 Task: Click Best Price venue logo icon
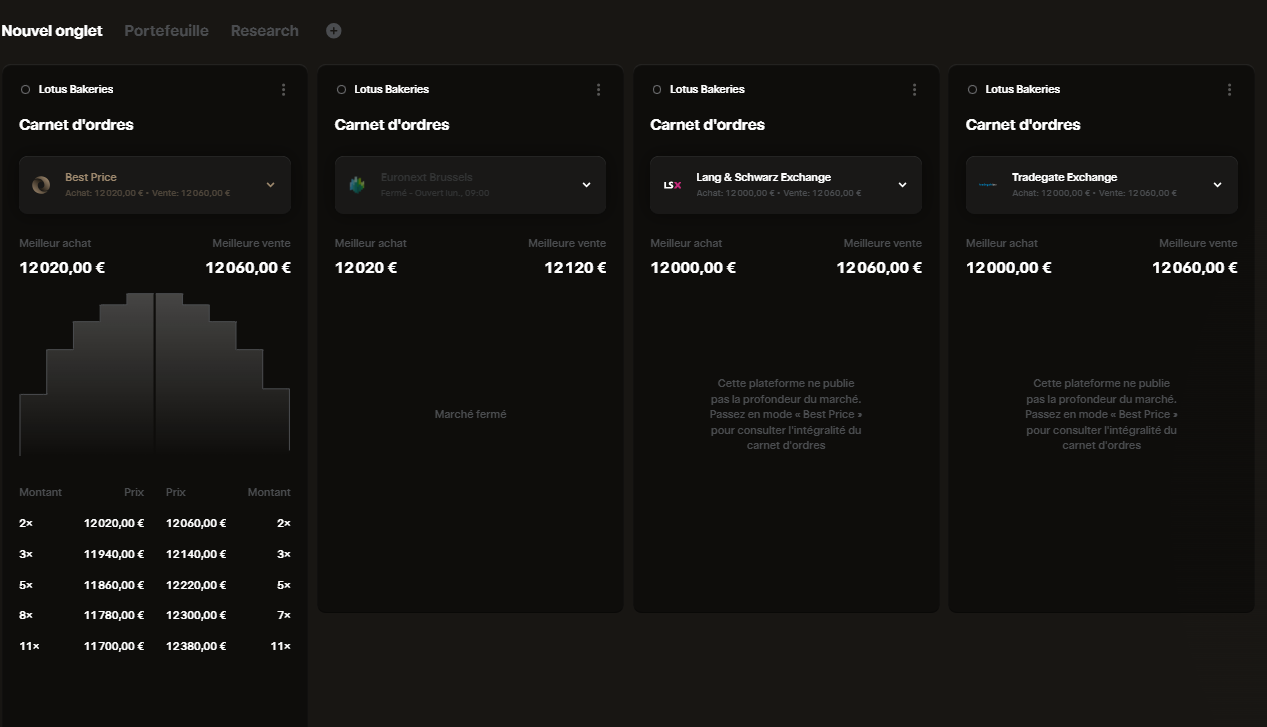click(x=41, y=184)
